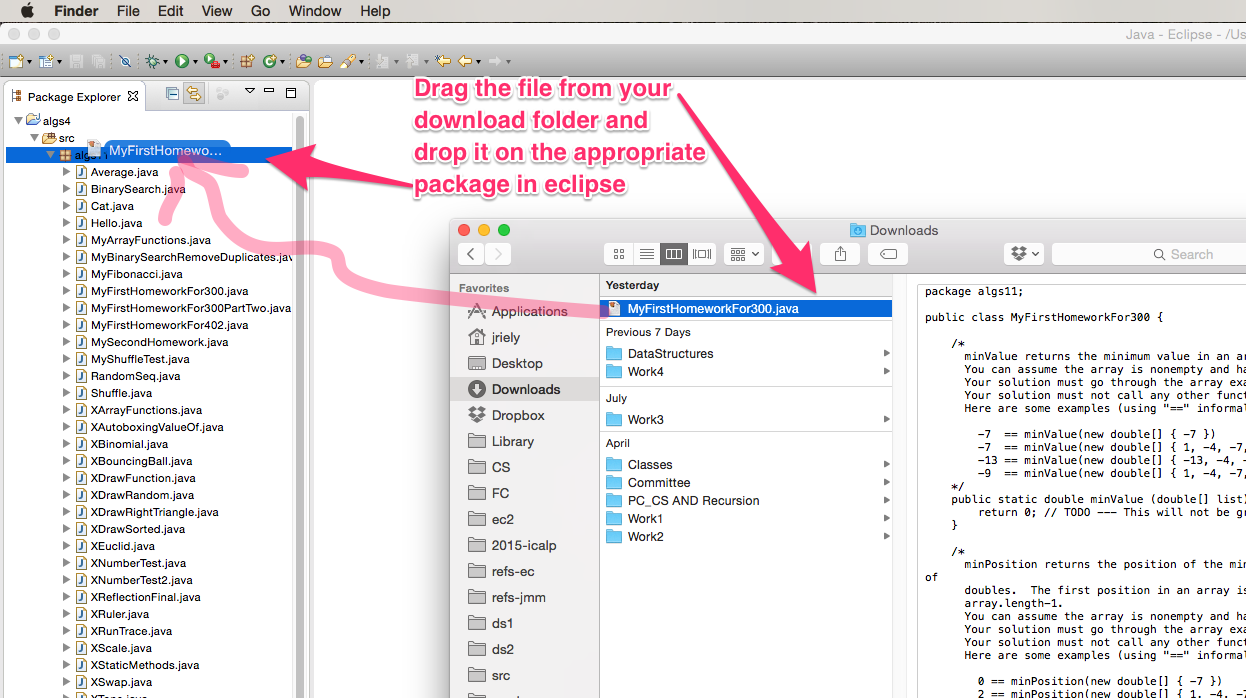Switch Finder to icon view
This screenshot has width=1246, height=698.
pos(618,254)
